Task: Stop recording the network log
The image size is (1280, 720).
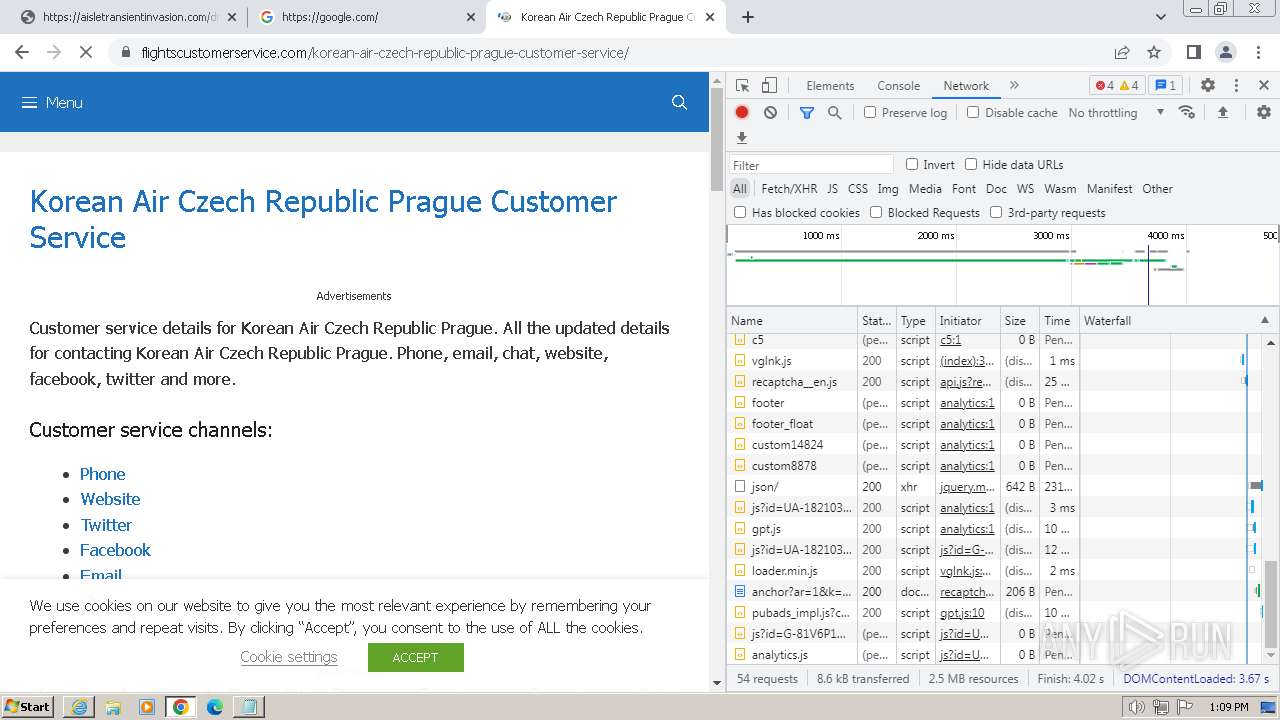Action: coord(742,112)
